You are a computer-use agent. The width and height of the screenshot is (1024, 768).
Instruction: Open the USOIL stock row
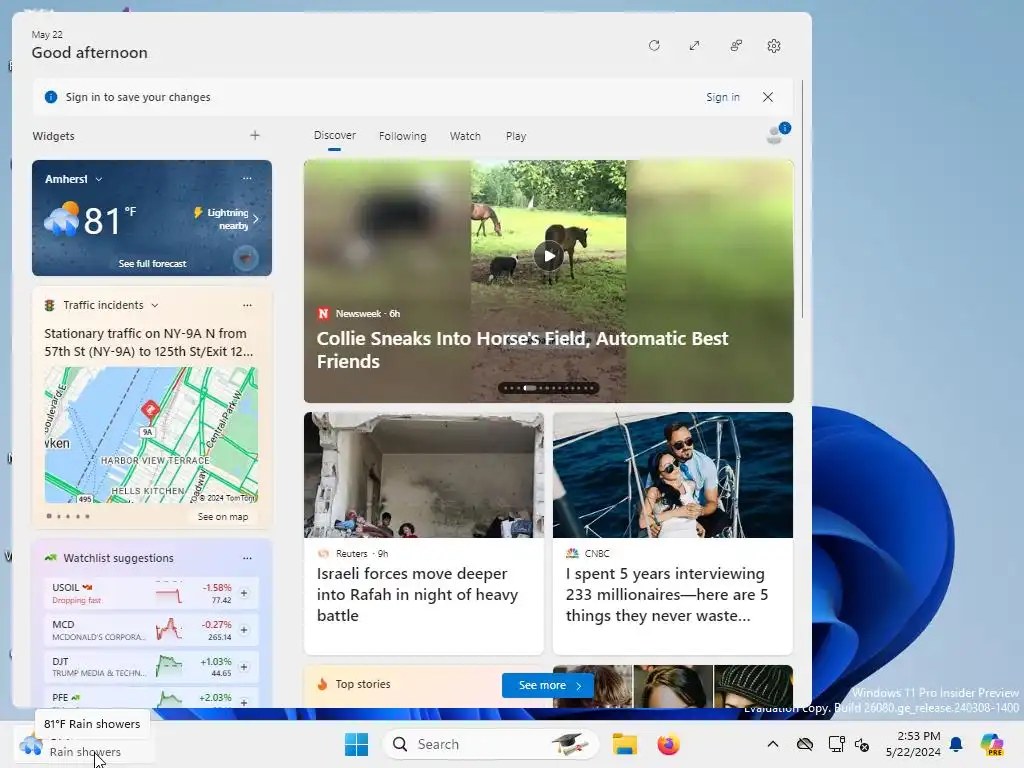coord(151,593)
